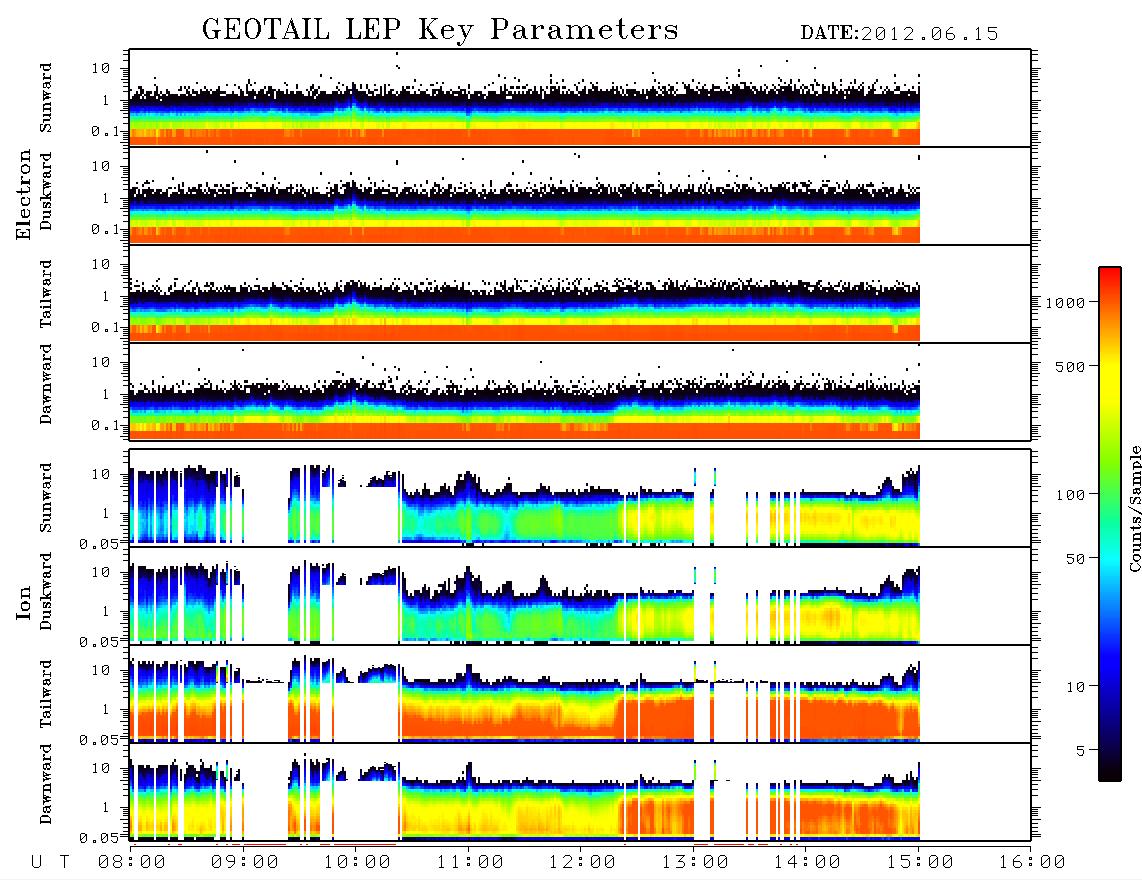Image resolution: width=1142 pixels, height=880 pixels.
Task: Click the Ion Sunward axis label
Action: coord(46,498)
